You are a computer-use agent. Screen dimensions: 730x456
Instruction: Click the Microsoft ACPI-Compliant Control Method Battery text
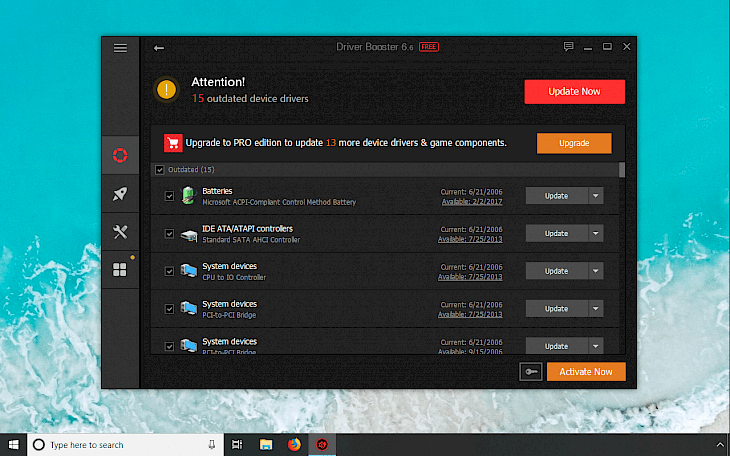(x=279, y=202)
